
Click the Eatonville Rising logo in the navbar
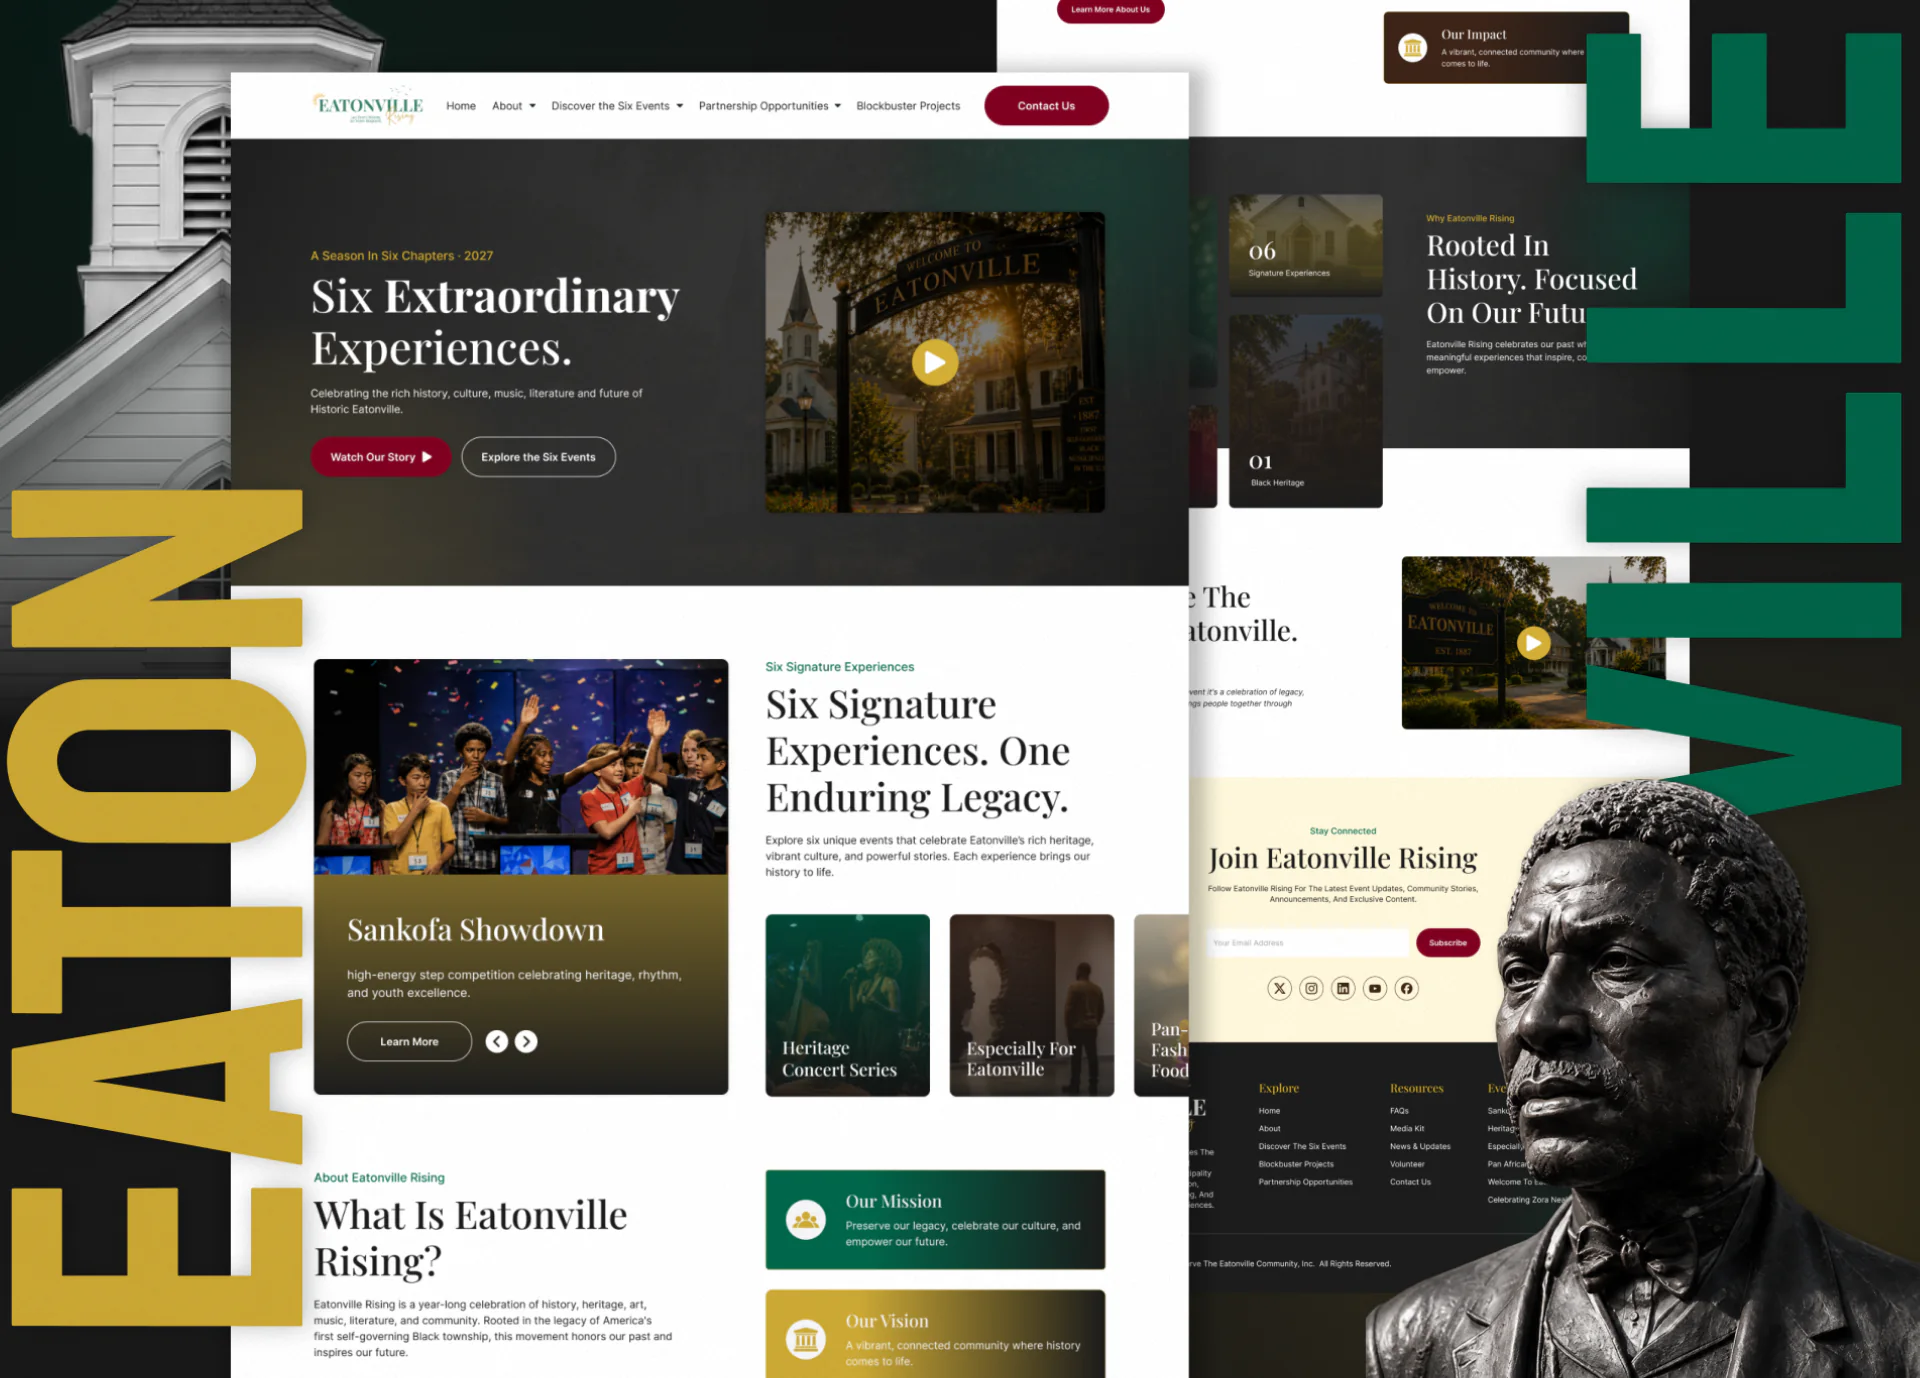coord(368,106)
